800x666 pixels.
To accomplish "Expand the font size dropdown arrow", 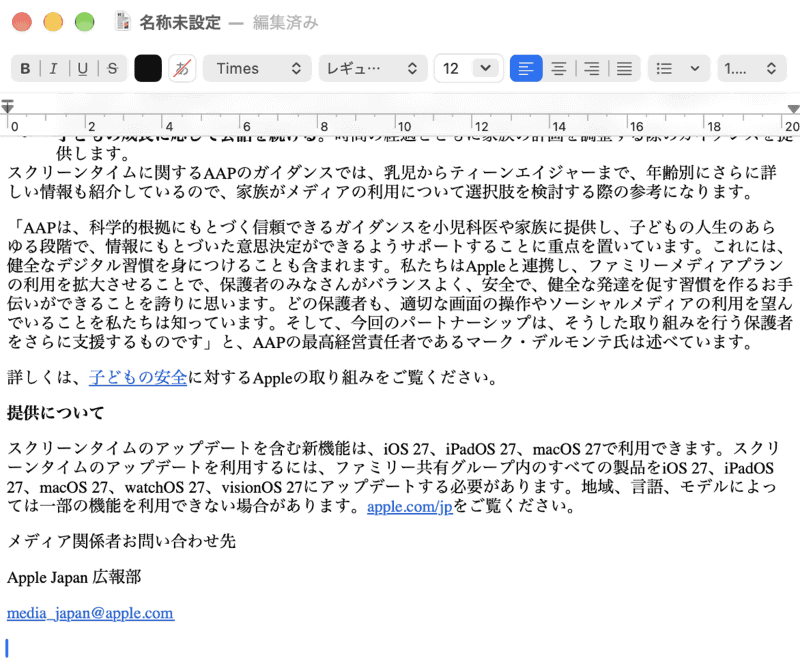I will pos(486,68).
